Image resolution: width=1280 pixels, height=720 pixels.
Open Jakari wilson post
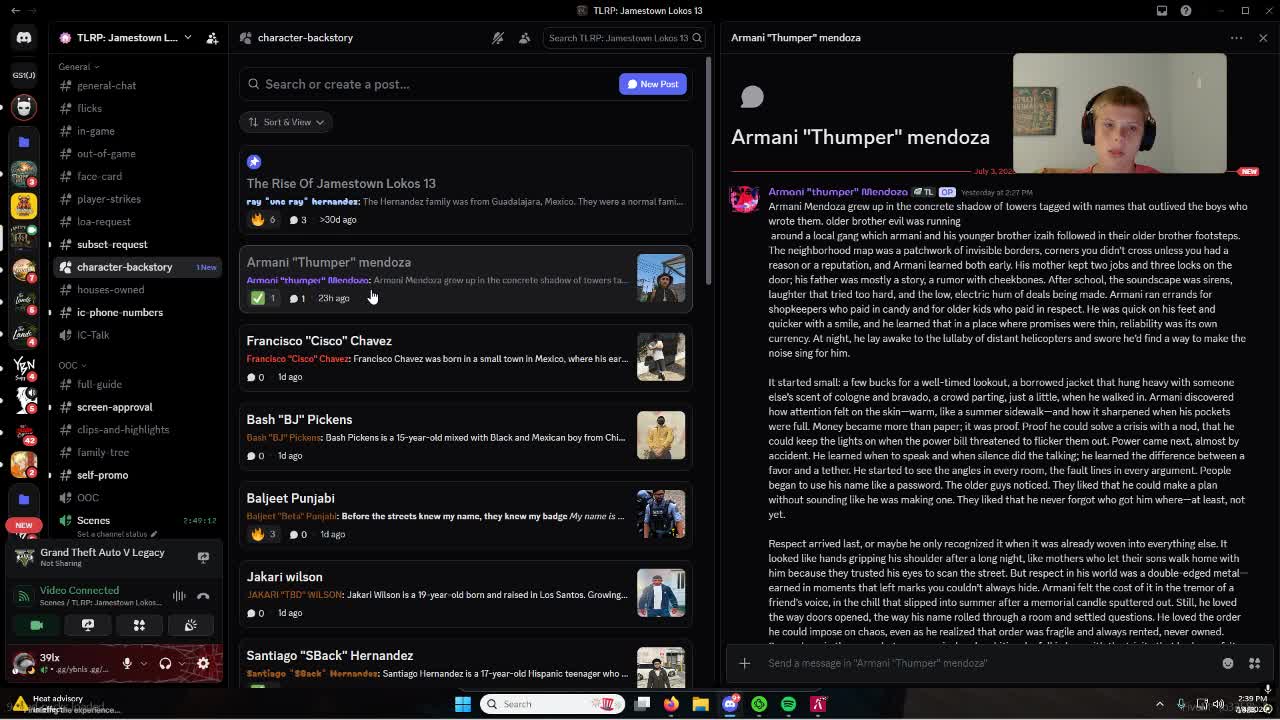465,593
